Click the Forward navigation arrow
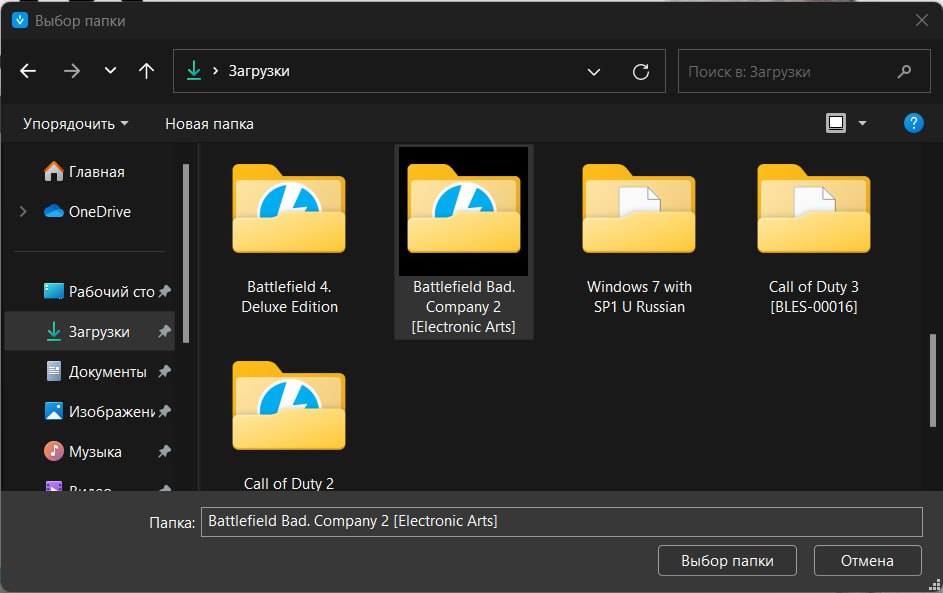This screenshot has height=593, width=943. (x=71, y=71)
